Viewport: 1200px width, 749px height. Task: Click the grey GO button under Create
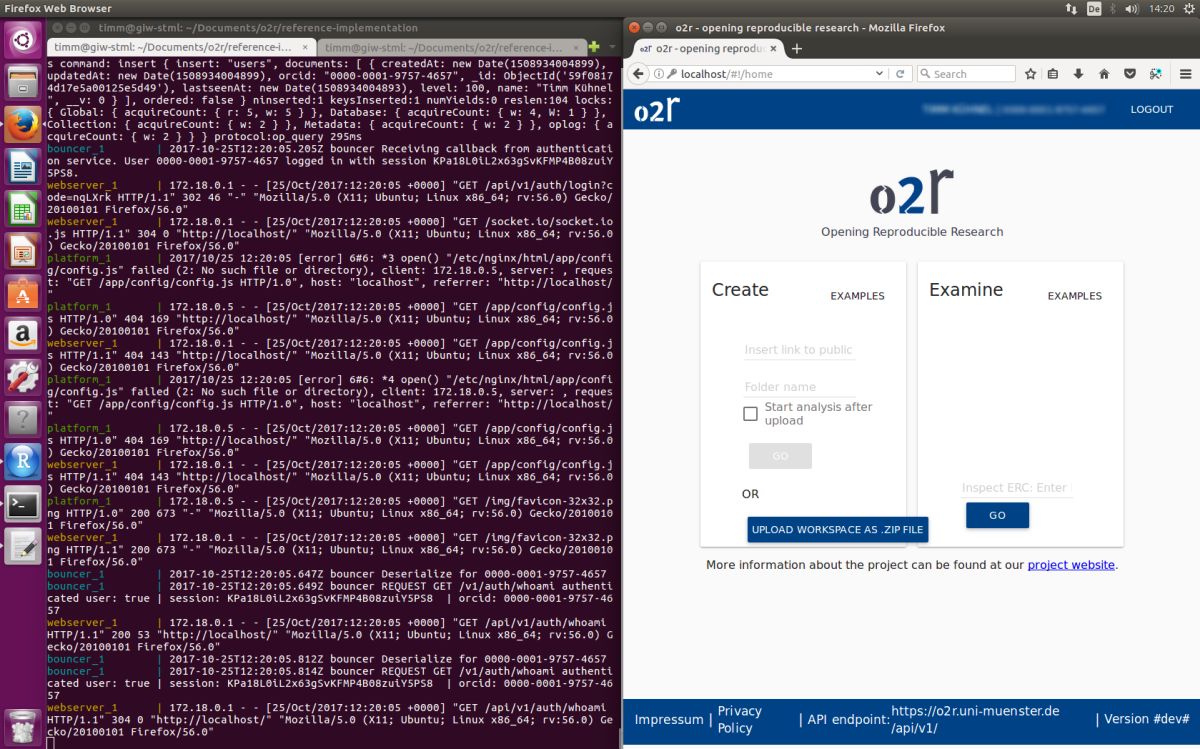coord(780,456)
